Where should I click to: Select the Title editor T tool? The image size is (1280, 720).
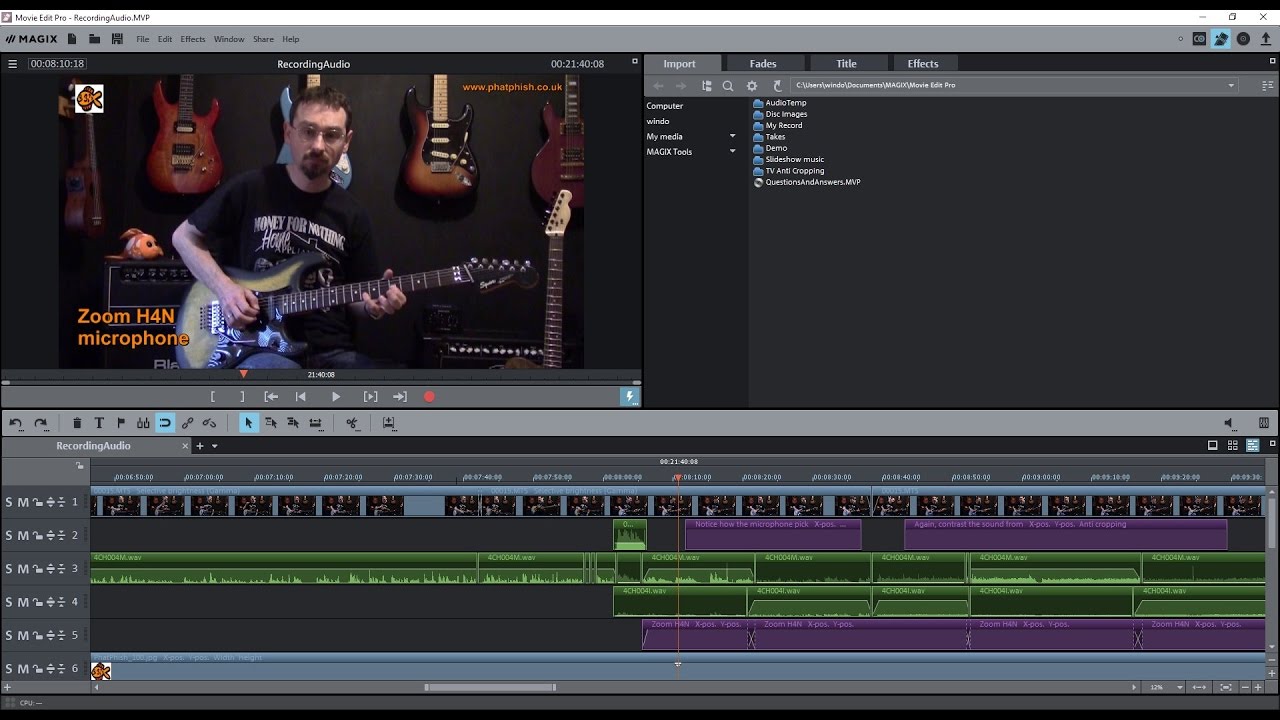coord(99,423)
